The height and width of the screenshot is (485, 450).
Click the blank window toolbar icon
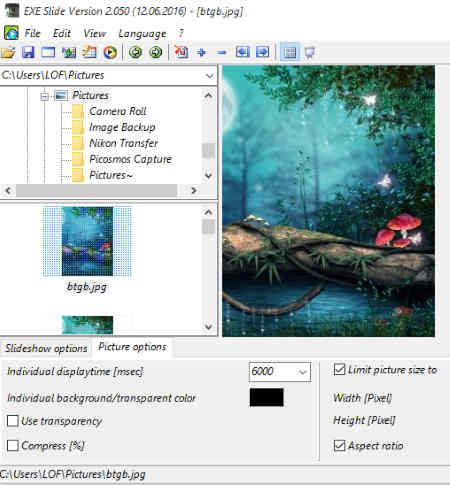[x=48, y=52]
